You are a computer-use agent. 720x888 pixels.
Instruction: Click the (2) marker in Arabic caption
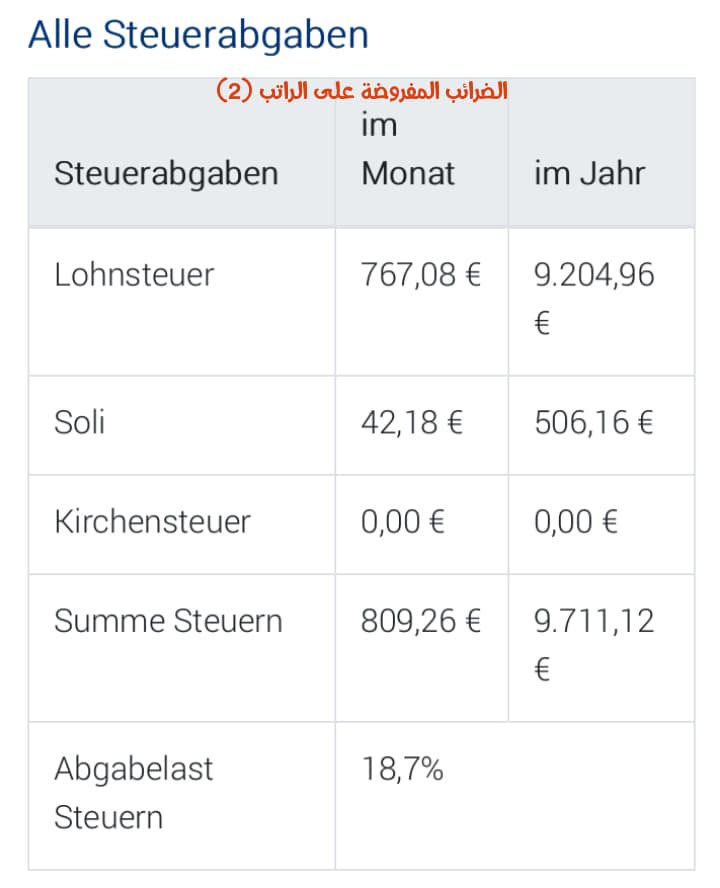[x=234, y=91]
